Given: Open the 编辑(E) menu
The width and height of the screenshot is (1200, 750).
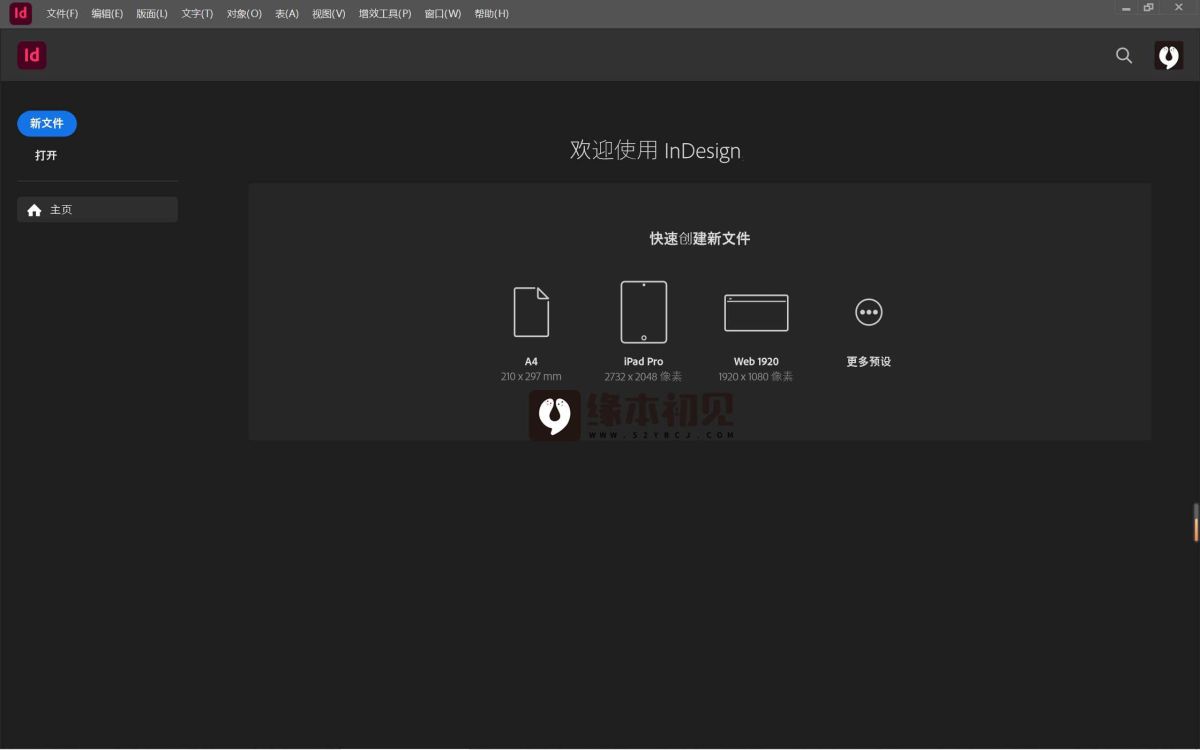Looking at the screenshot, I should pyautogui.click(x=107, y=14).
